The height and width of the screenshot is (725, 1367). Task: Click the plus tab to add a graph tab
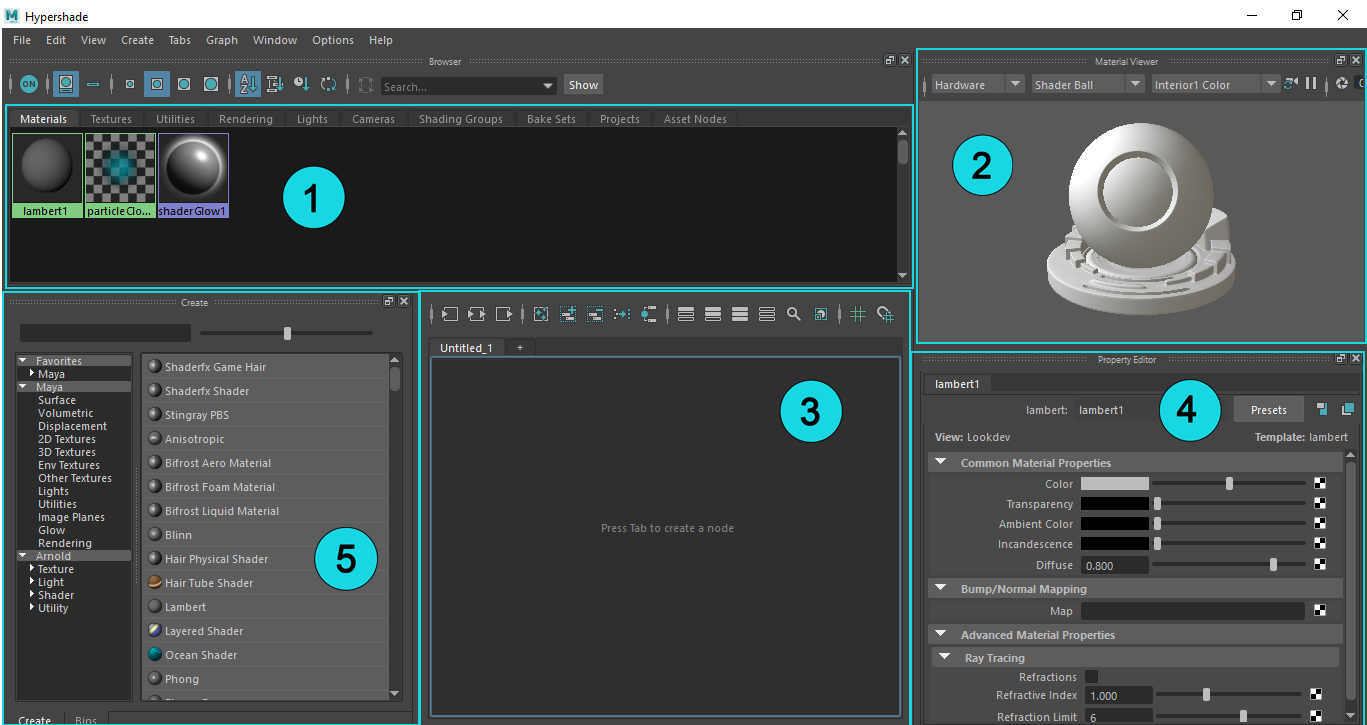pyautogui.click(x=519, y=348)
